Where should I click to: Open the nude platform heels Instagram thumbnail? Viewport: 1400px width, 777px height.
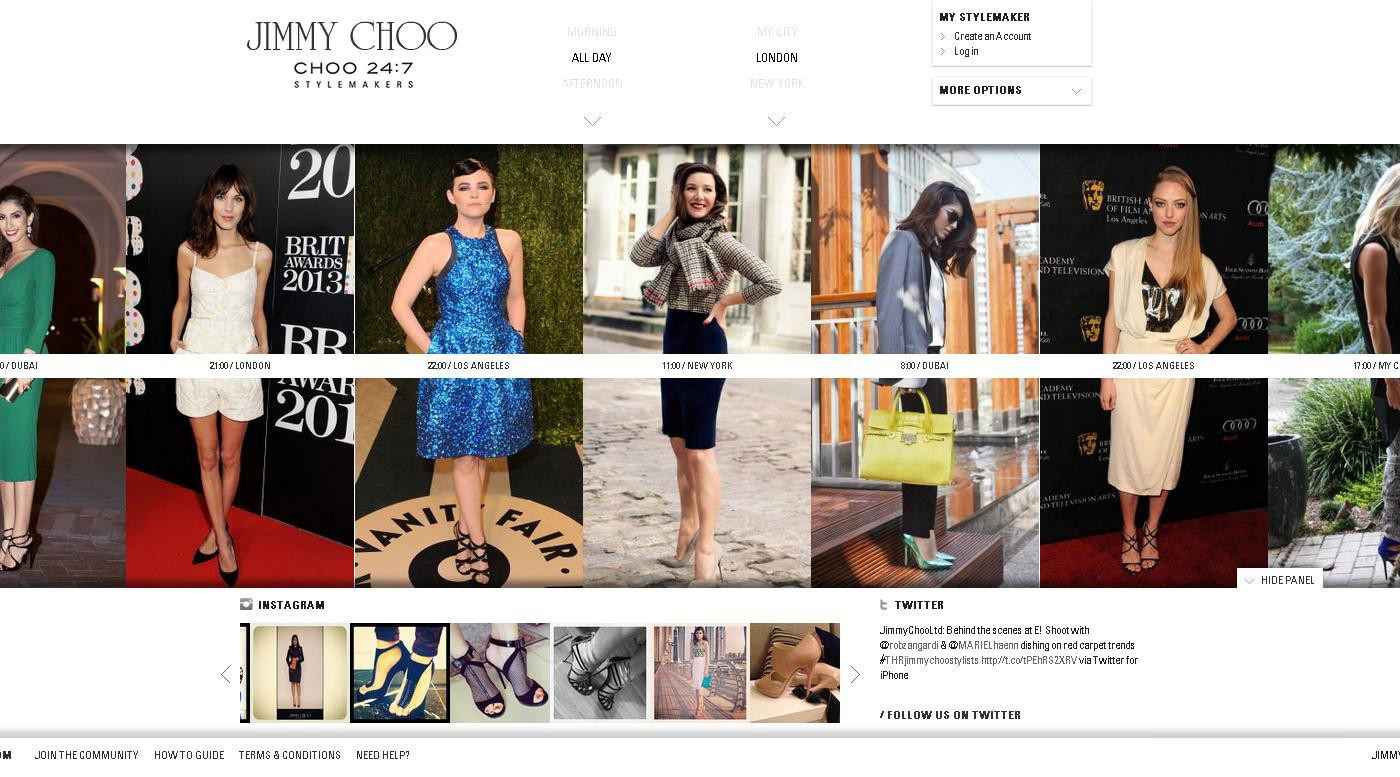coord(795,673)
